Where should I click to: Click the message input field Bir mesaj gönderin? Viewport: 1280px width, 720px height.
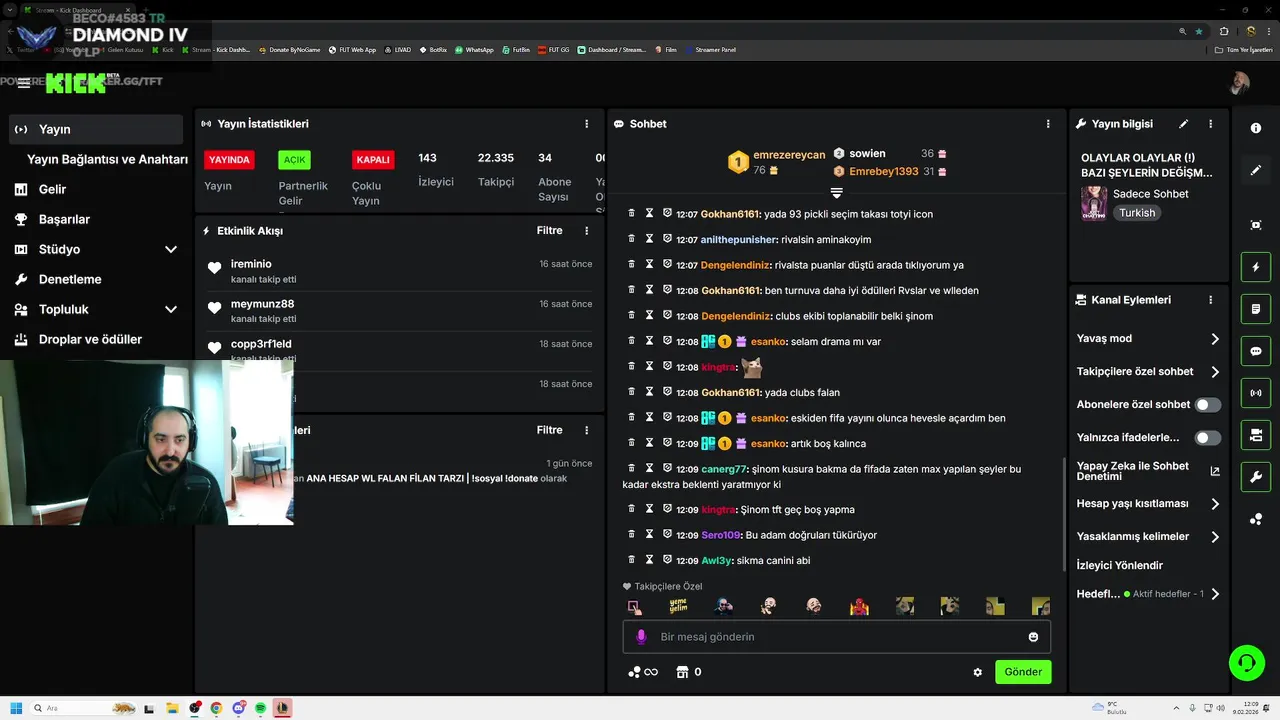point(836,637)
